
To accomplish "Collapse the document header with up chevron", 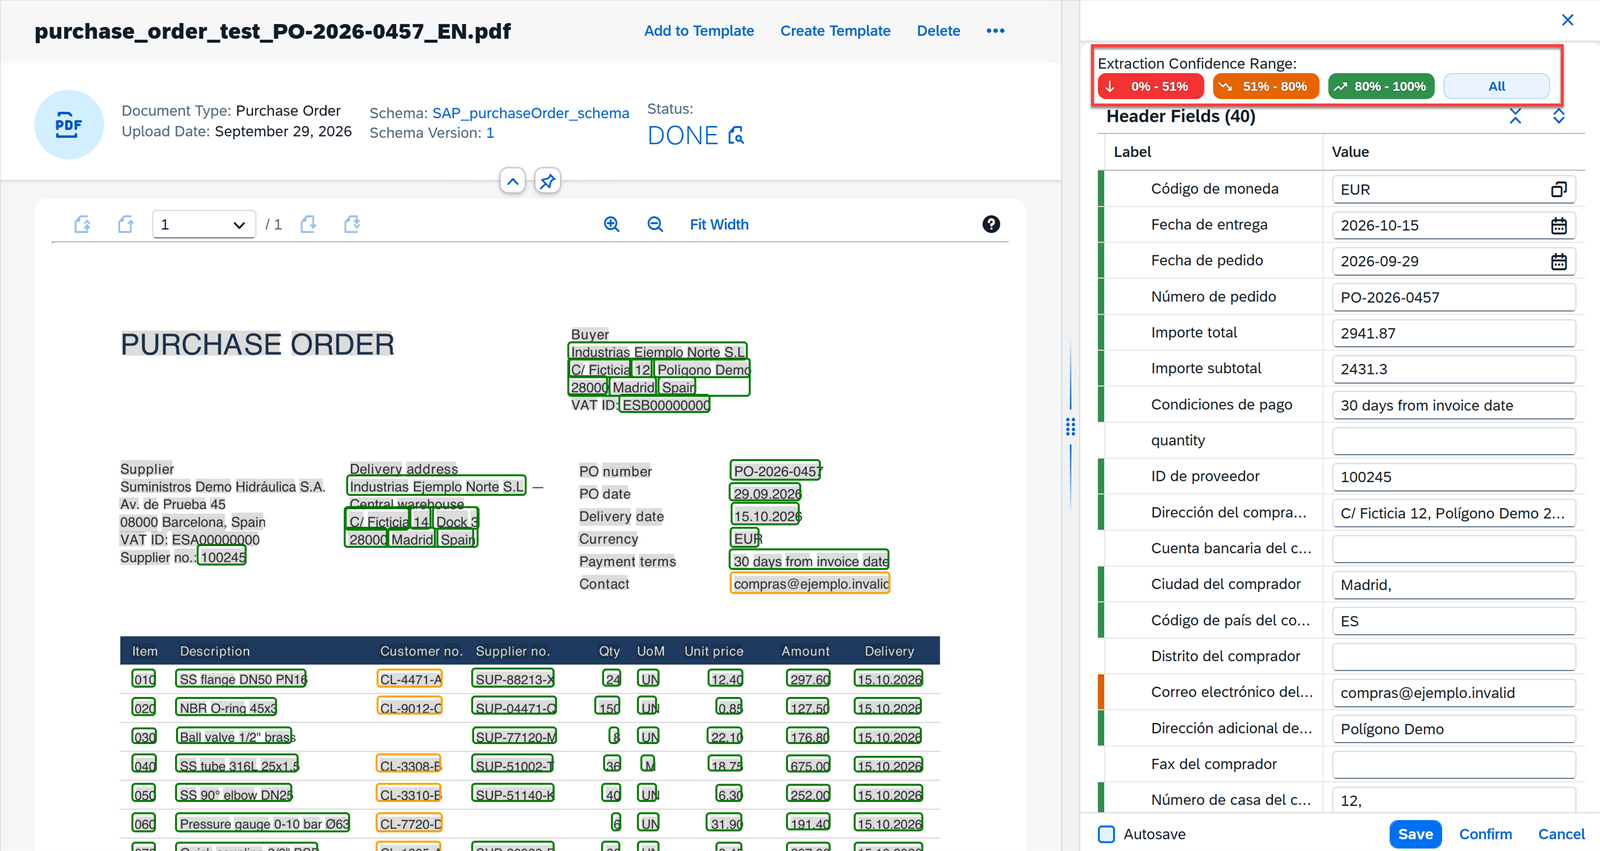I will tap(512, 181).
